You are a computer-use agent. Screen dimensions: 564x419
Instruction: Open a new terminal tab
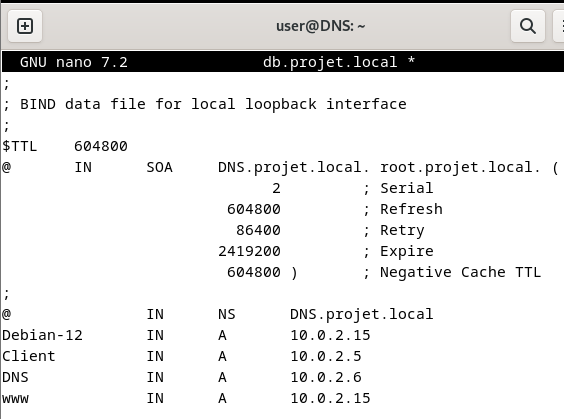click(x=25, y=26)
